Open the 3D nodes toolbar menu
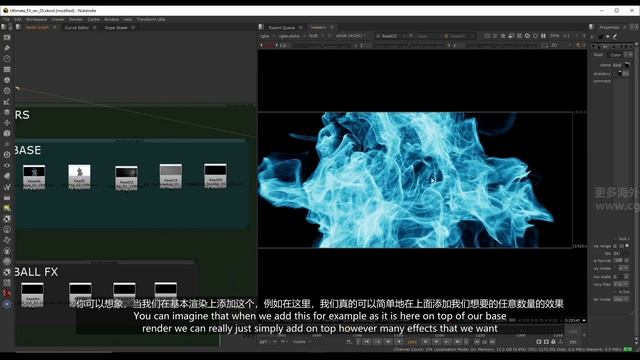This screenshot has width=640, height=360. tap(7, 133)
